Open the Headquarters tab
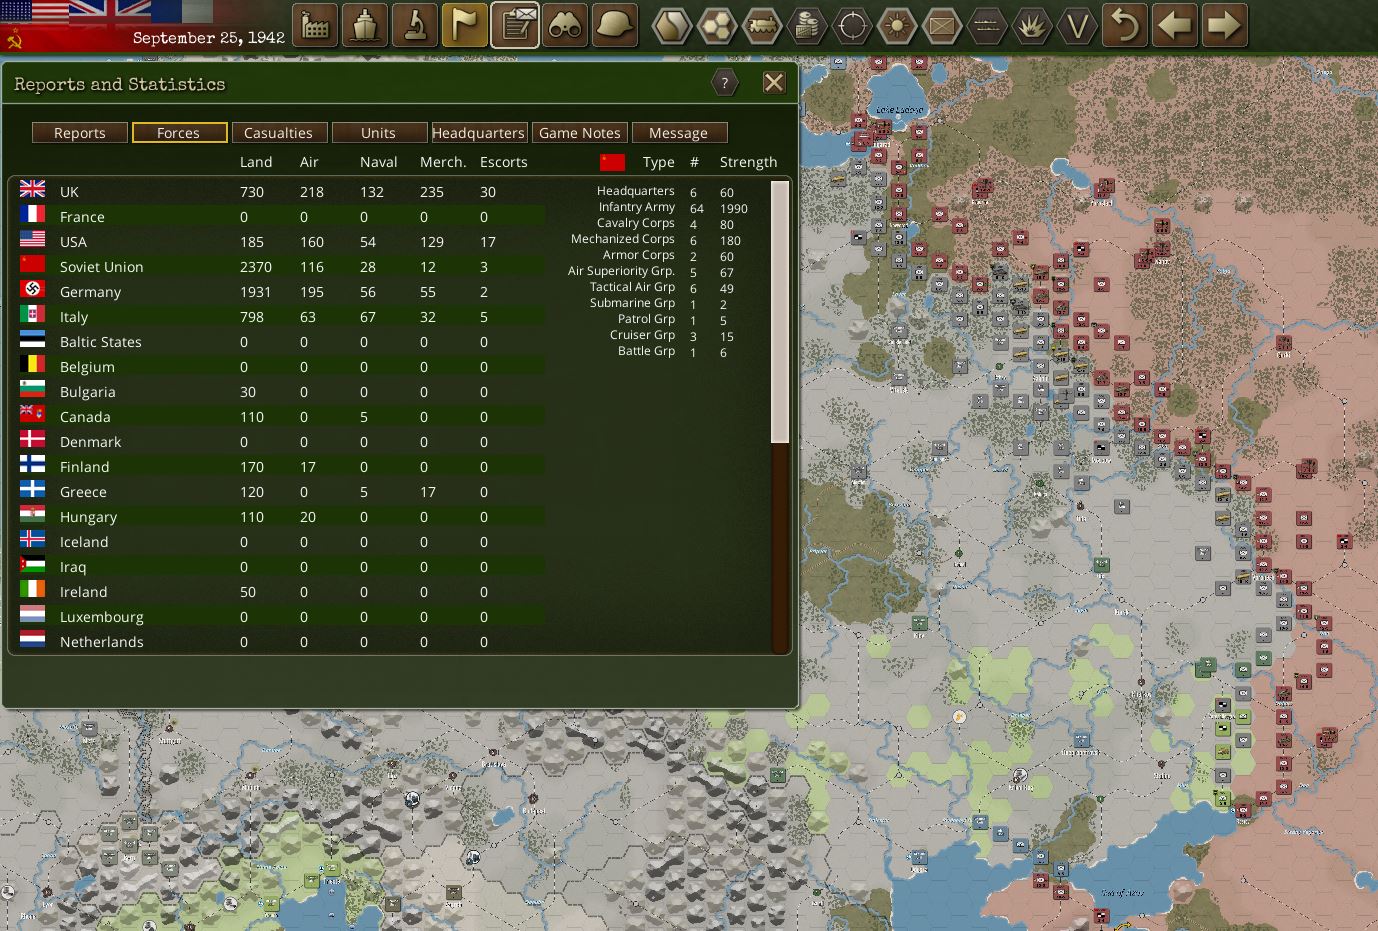 (479, 133)
